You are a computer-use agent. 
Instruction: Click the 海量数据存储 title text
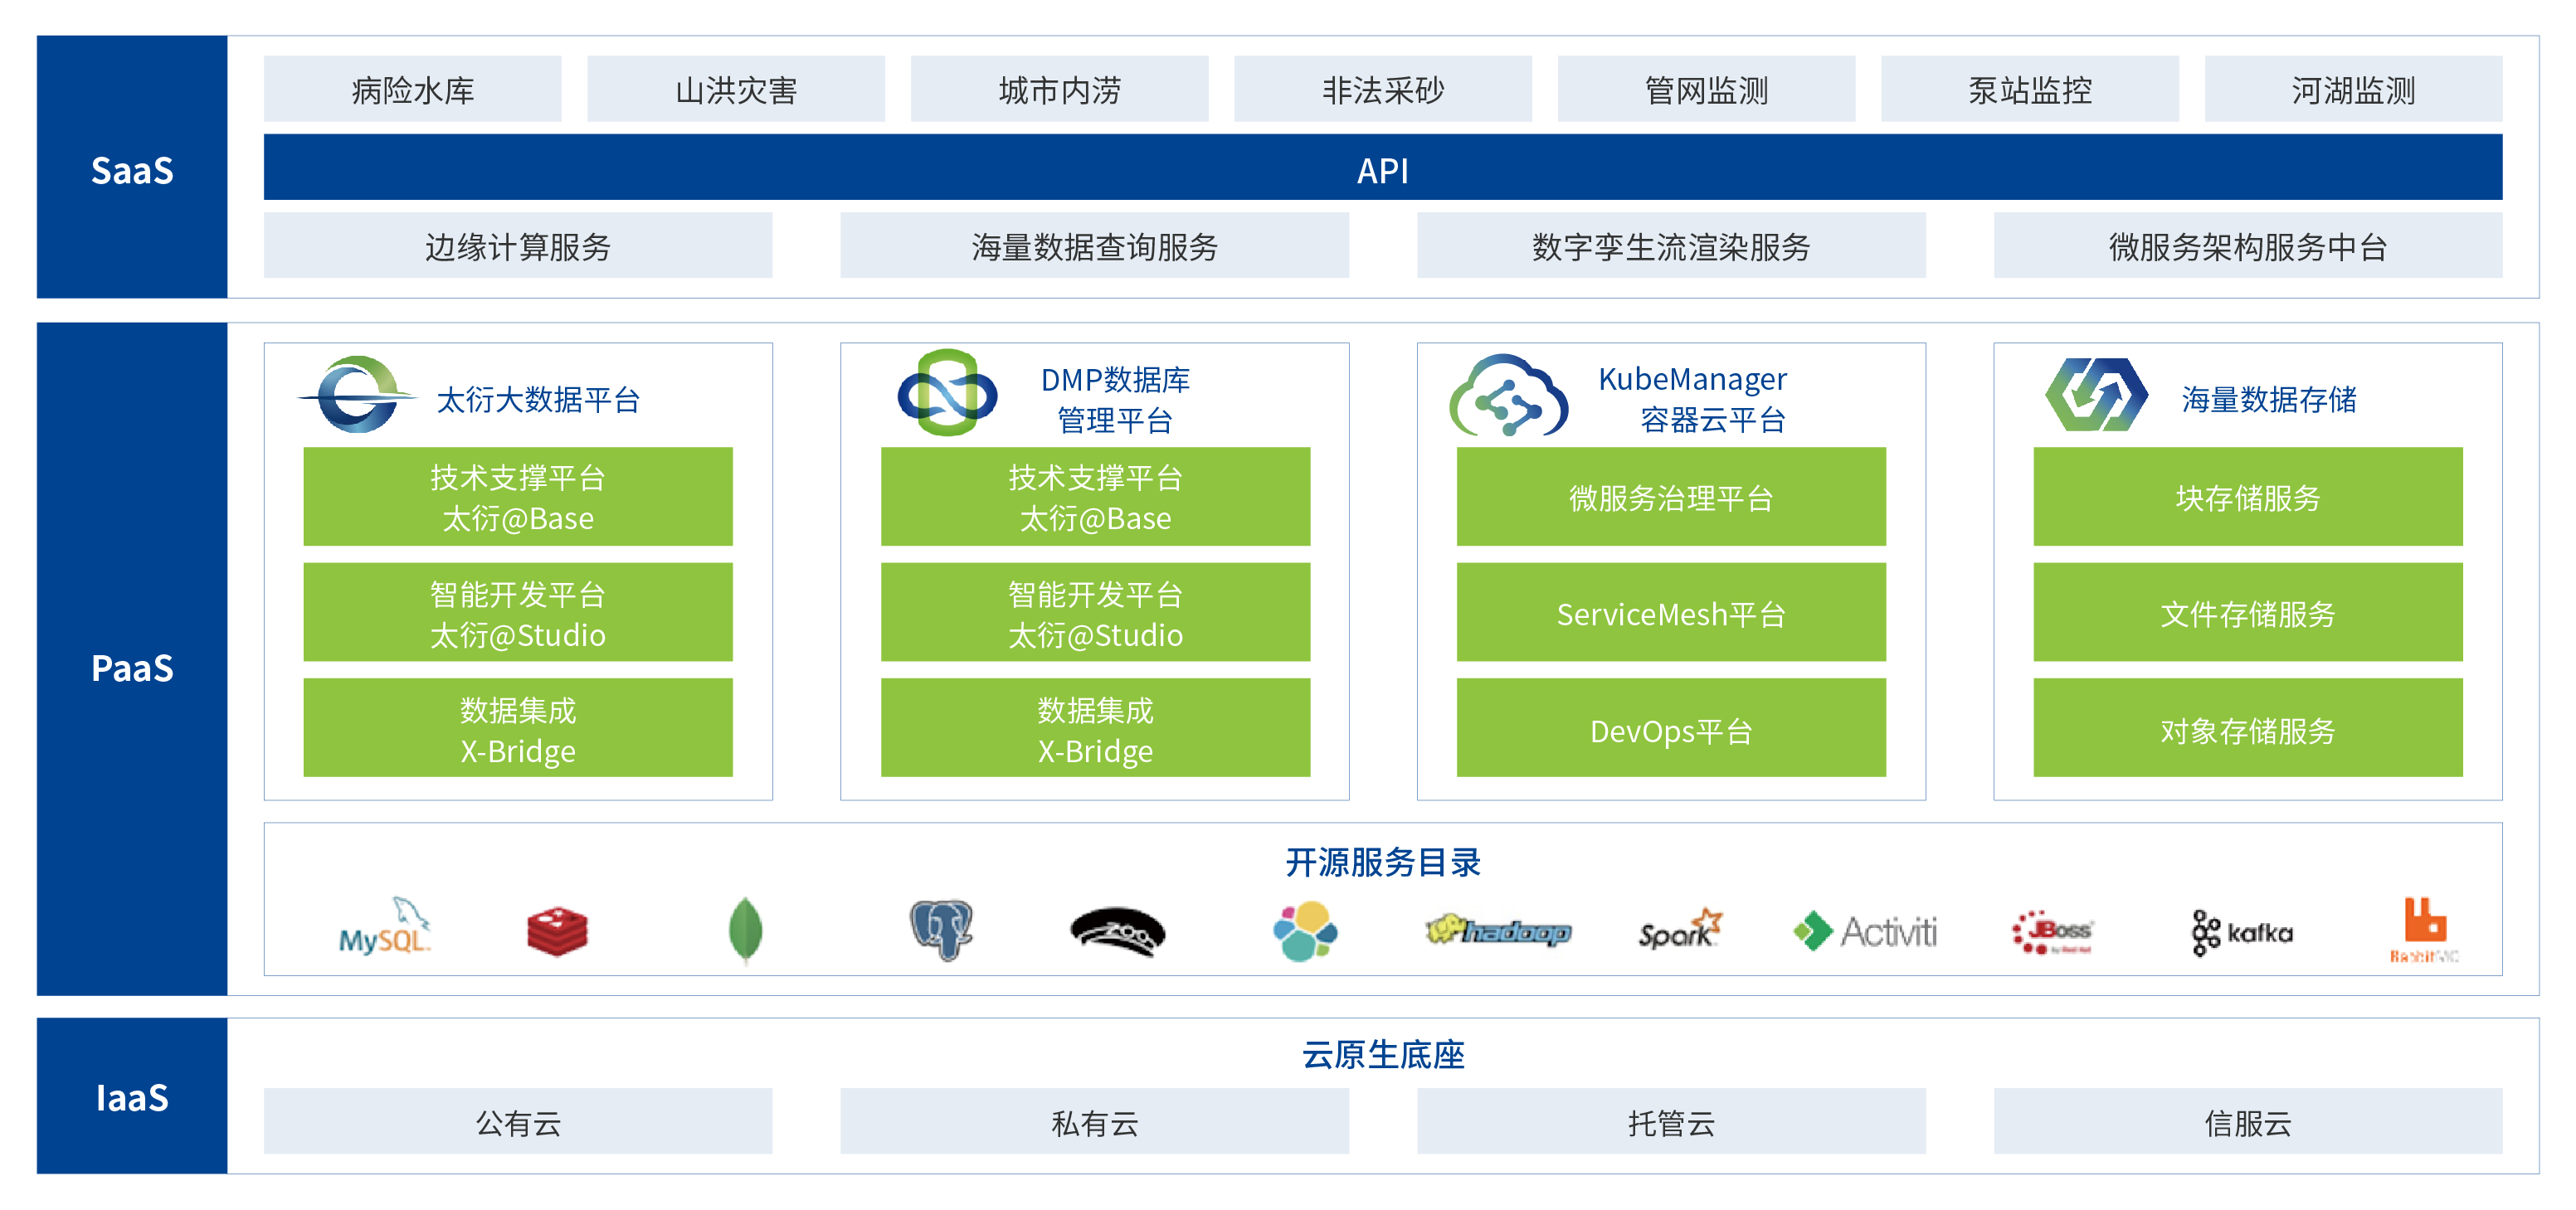tap(2269, 399)
